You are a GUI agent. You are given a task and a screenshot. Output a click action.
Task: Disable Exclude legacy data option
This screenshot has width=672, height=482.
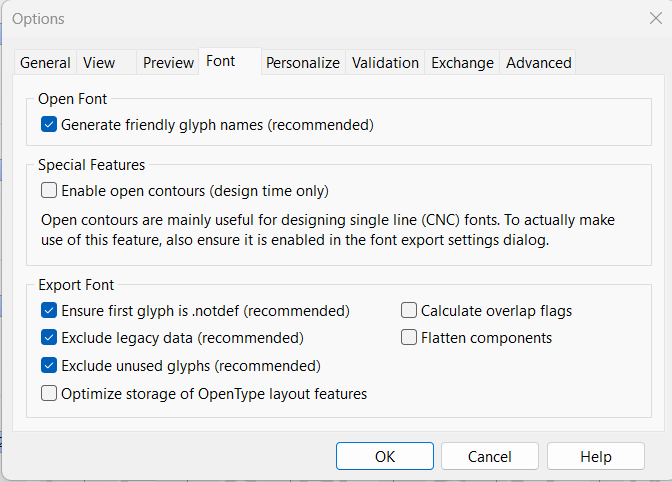[49, 338]
